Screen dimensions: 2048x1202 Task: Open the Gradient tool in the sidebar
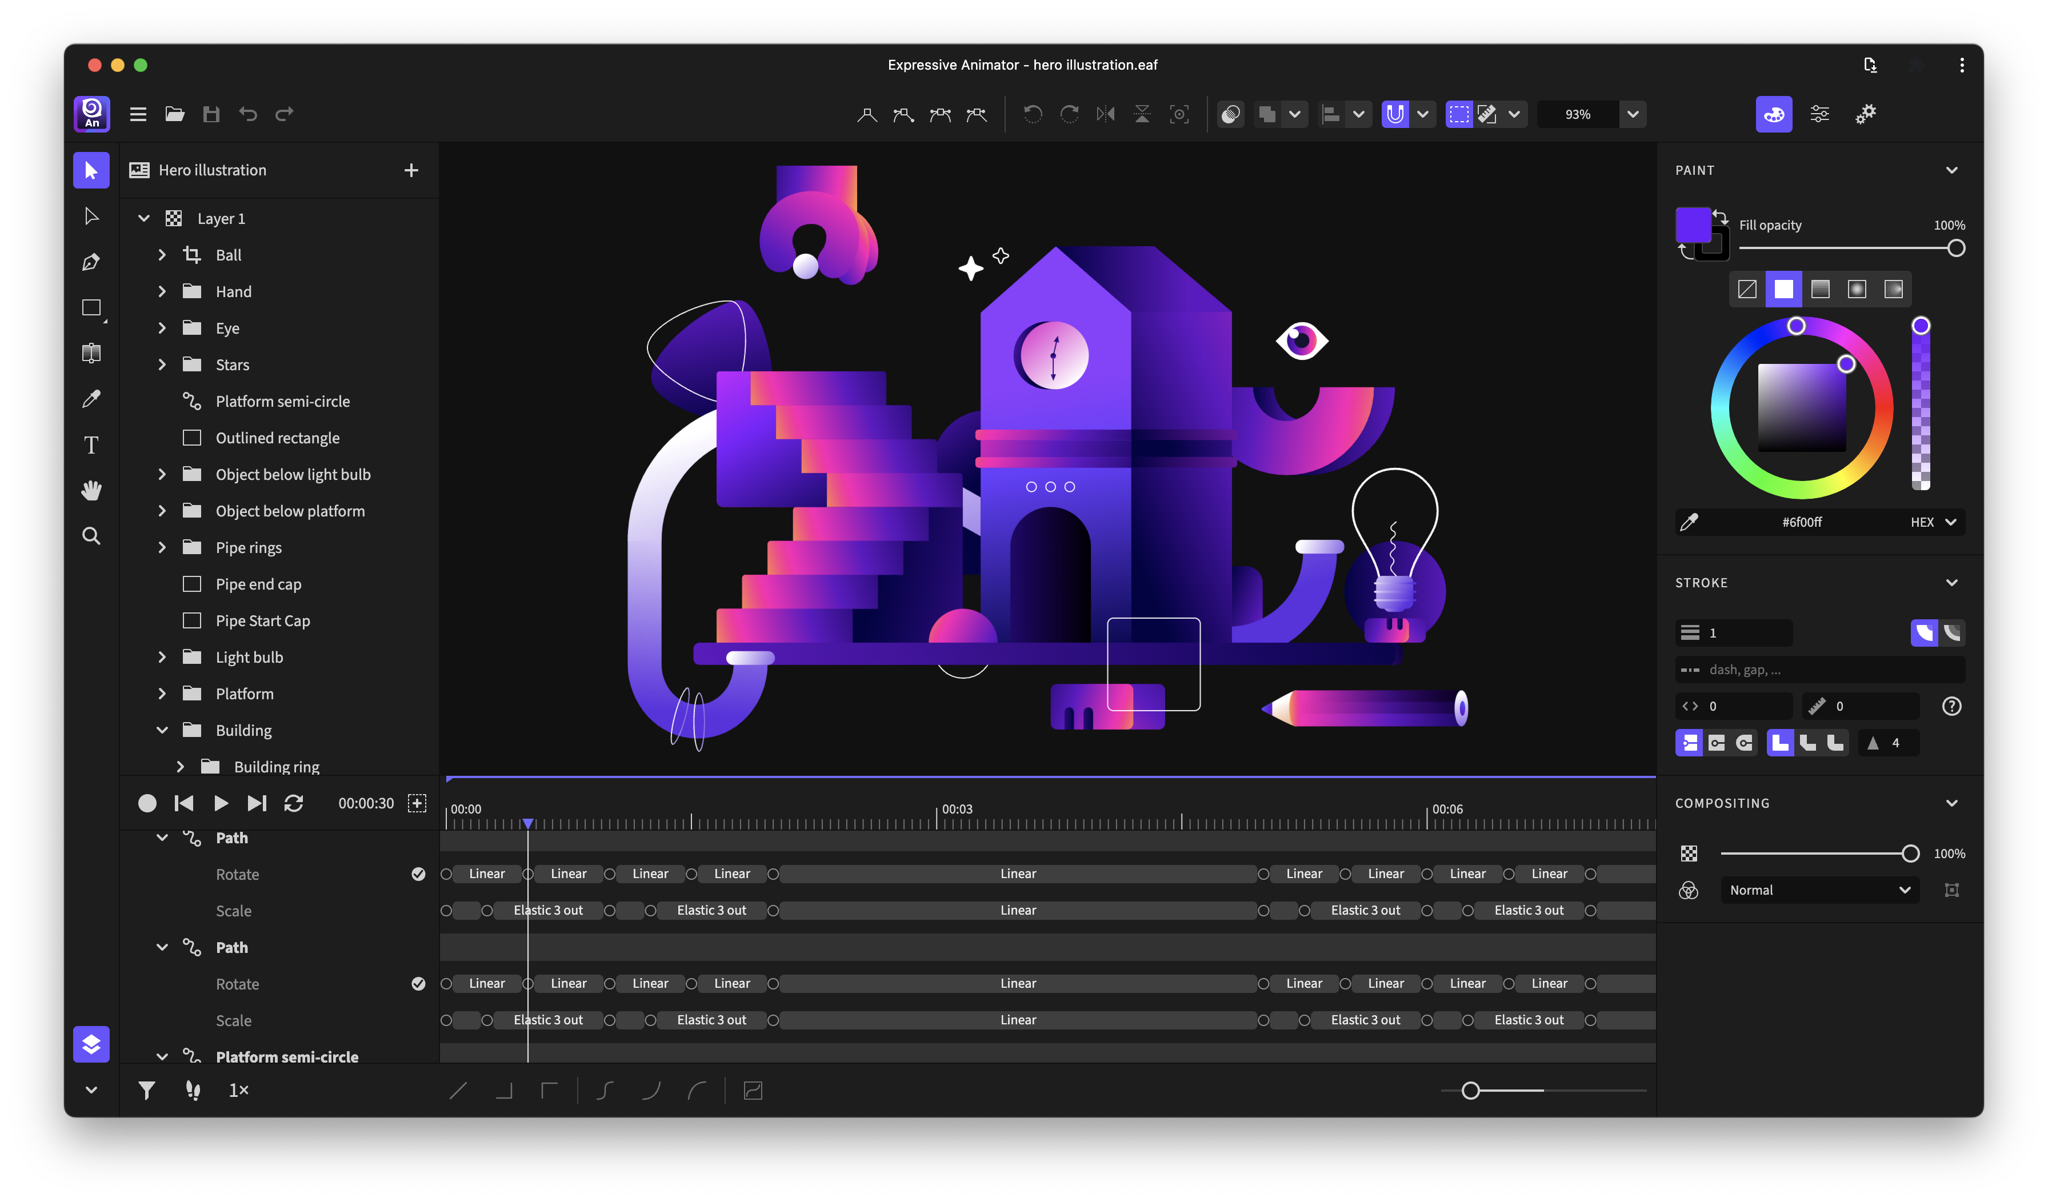point(91,352)
